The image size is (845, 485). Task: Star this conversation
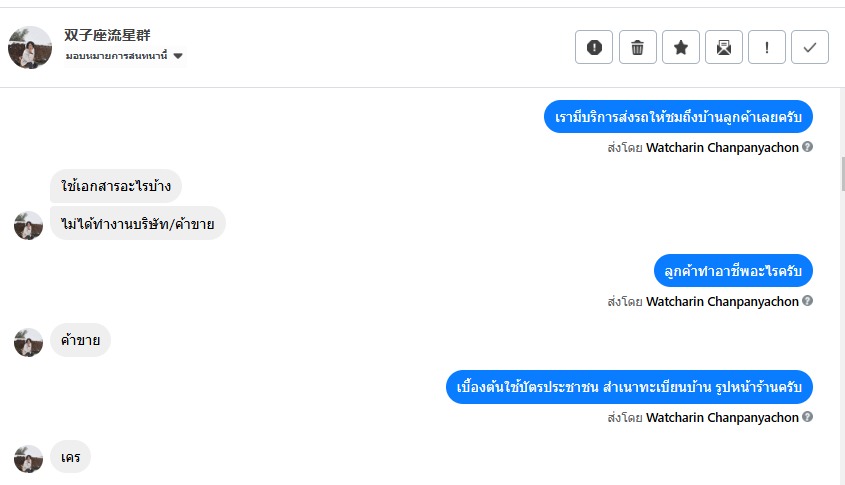681,47
